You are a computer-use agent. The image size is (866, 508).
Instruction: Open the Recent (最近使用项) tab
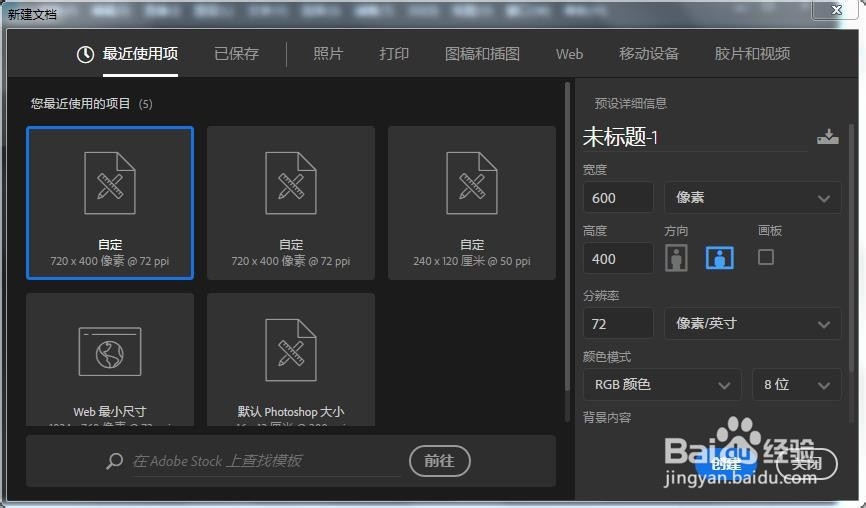tap(140, 54)
